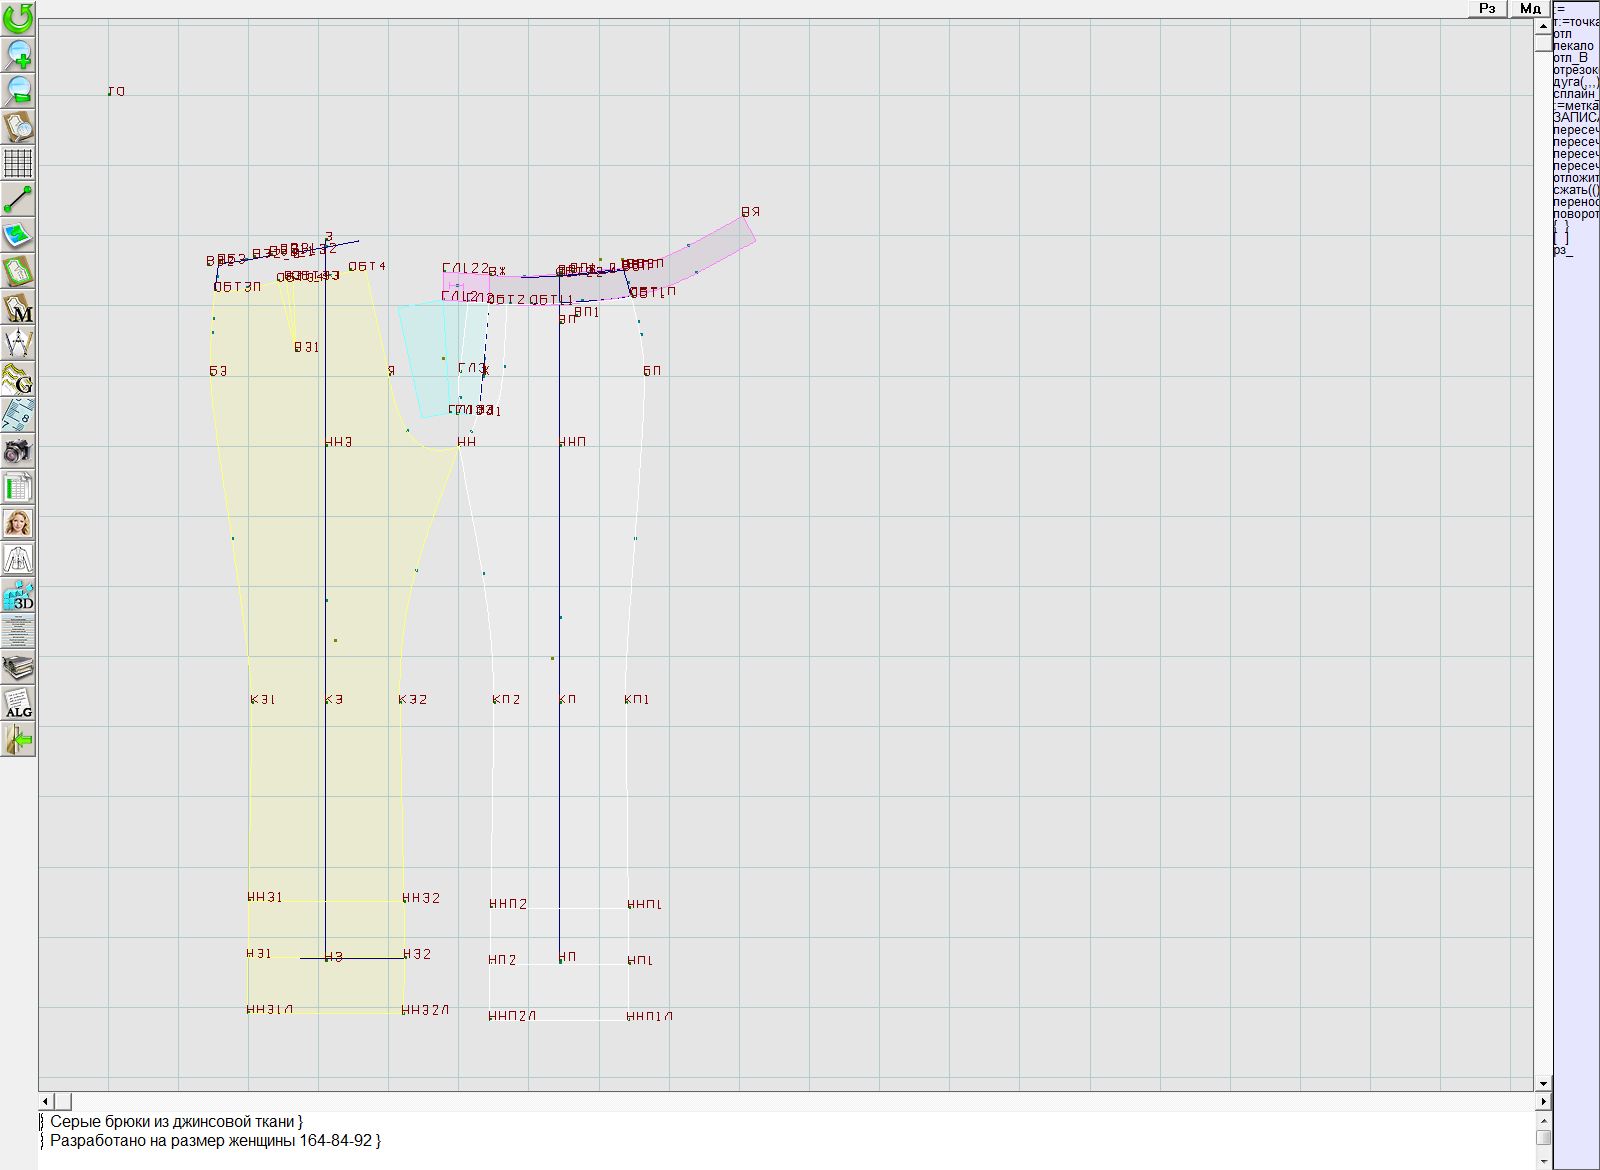Click the horizontal scrollbar left arrow
This screenshot has width=1600, height=1170.
pos(47,1101)
